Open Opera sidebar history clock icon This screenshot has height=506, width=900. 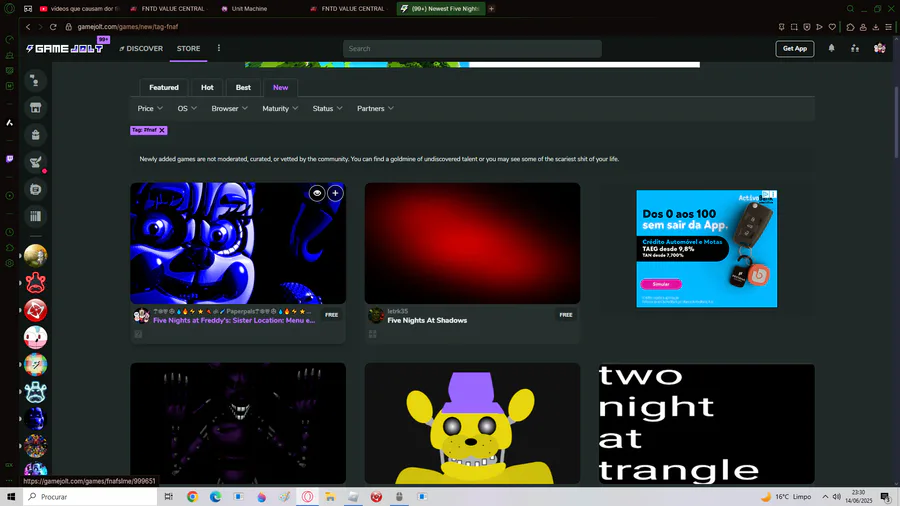pos(9,232)
